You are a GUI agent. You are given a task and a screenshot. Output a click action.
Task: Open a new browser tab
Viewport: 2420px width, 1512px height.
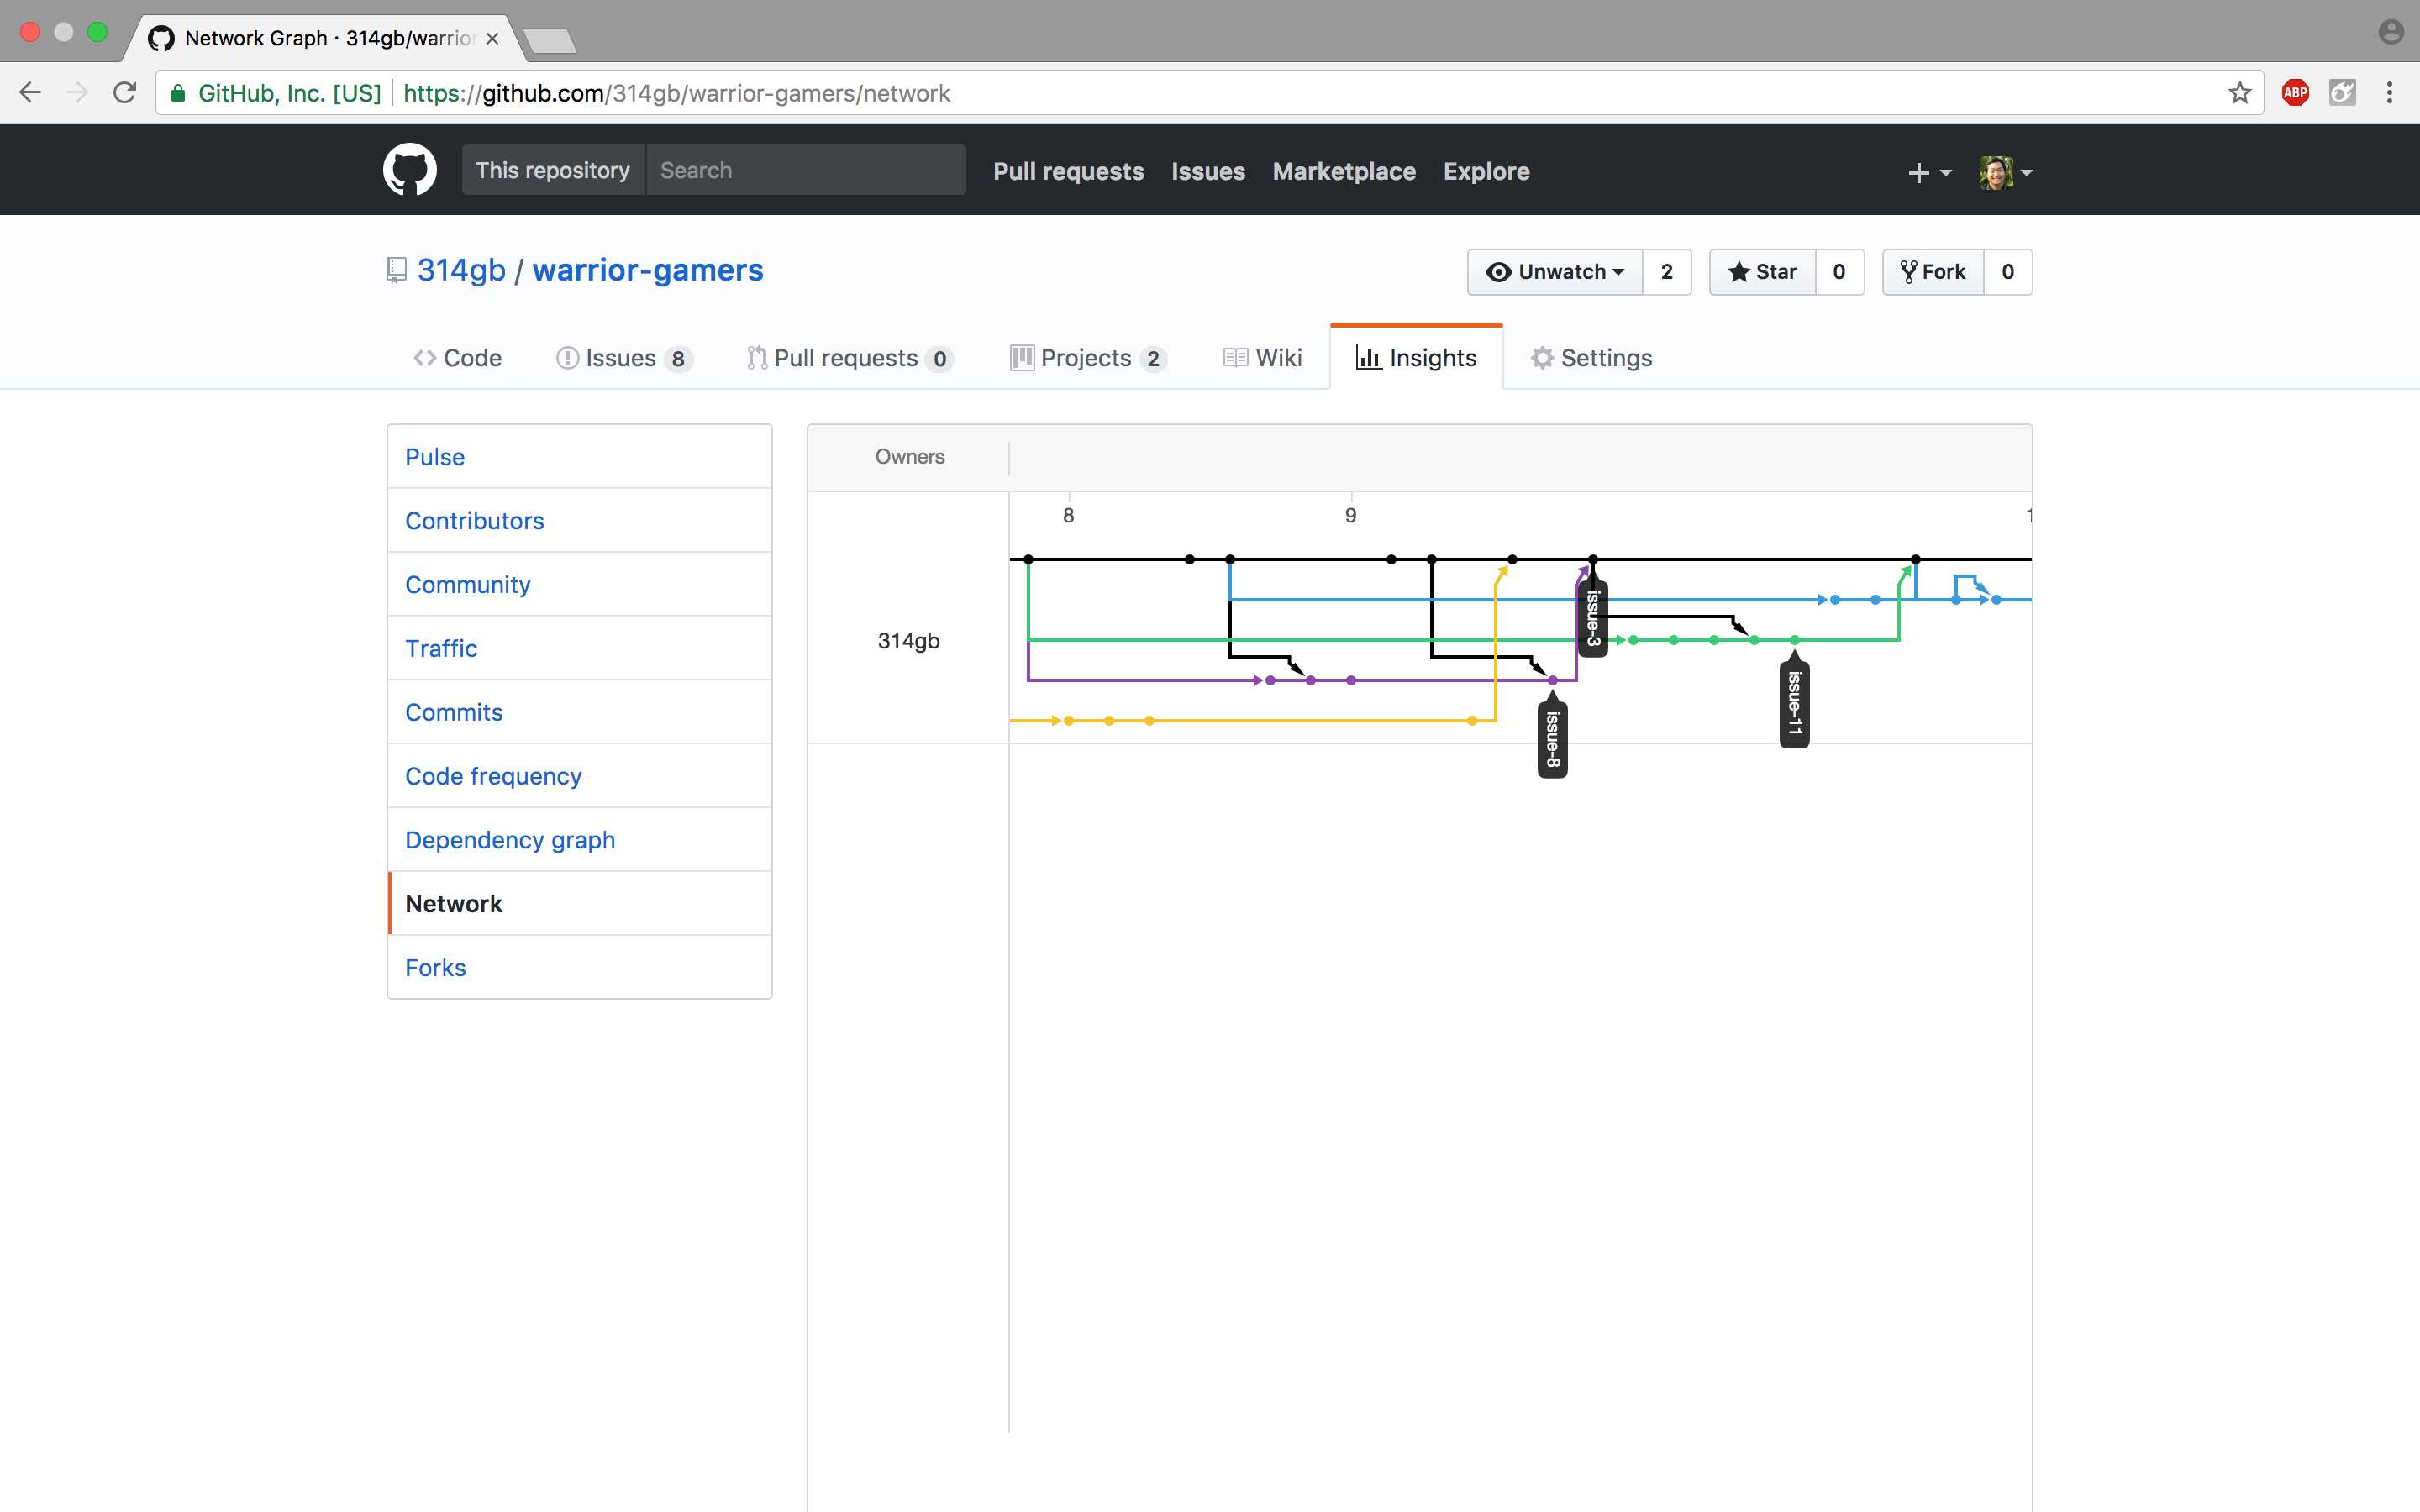click(549, 40)
